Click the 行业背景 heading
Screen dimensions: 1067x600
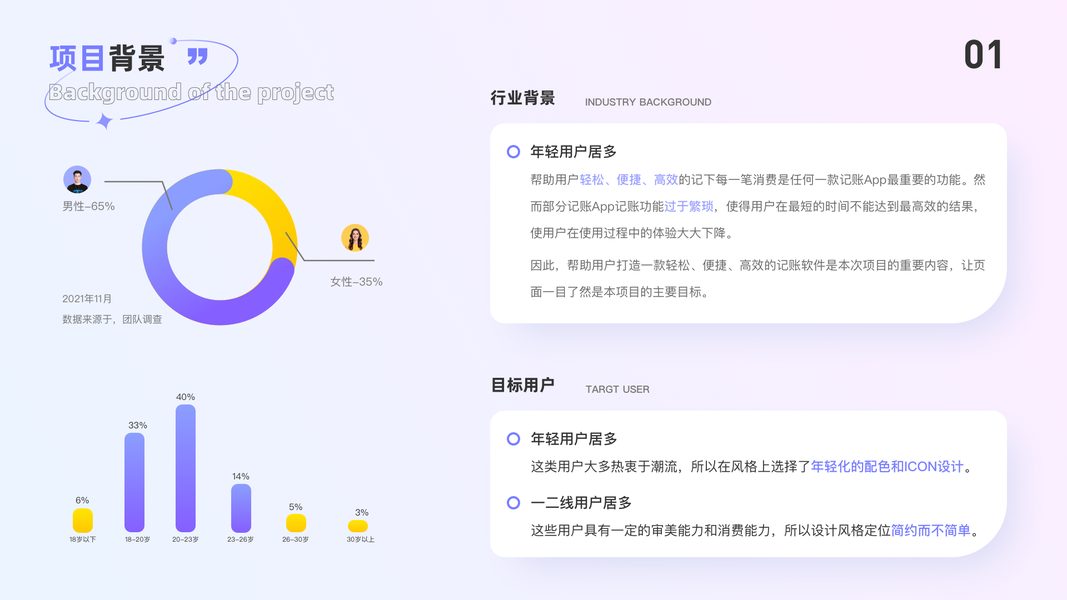coord(523,98)
